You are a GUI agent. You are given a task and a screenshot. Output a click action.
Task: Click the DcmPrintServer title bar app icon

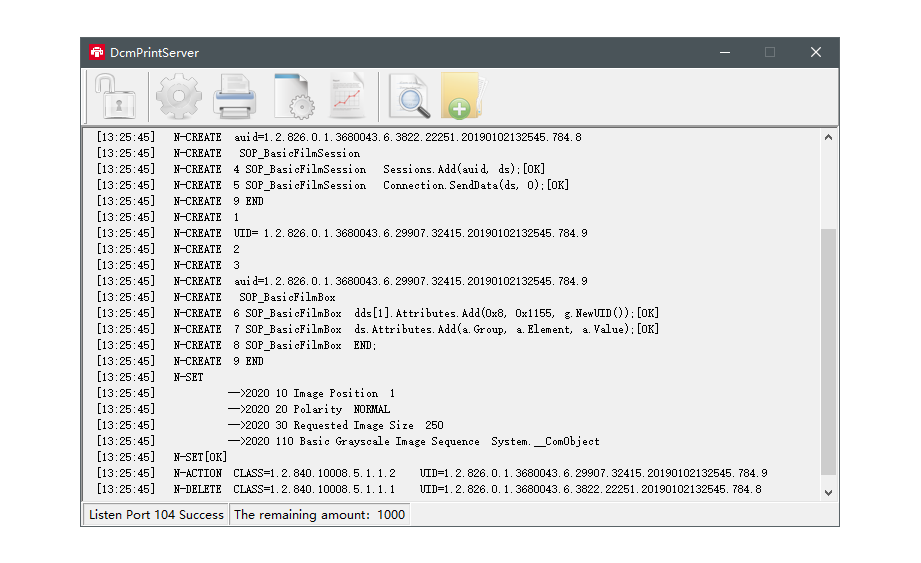pyautogui.click(x=97, y=52)
